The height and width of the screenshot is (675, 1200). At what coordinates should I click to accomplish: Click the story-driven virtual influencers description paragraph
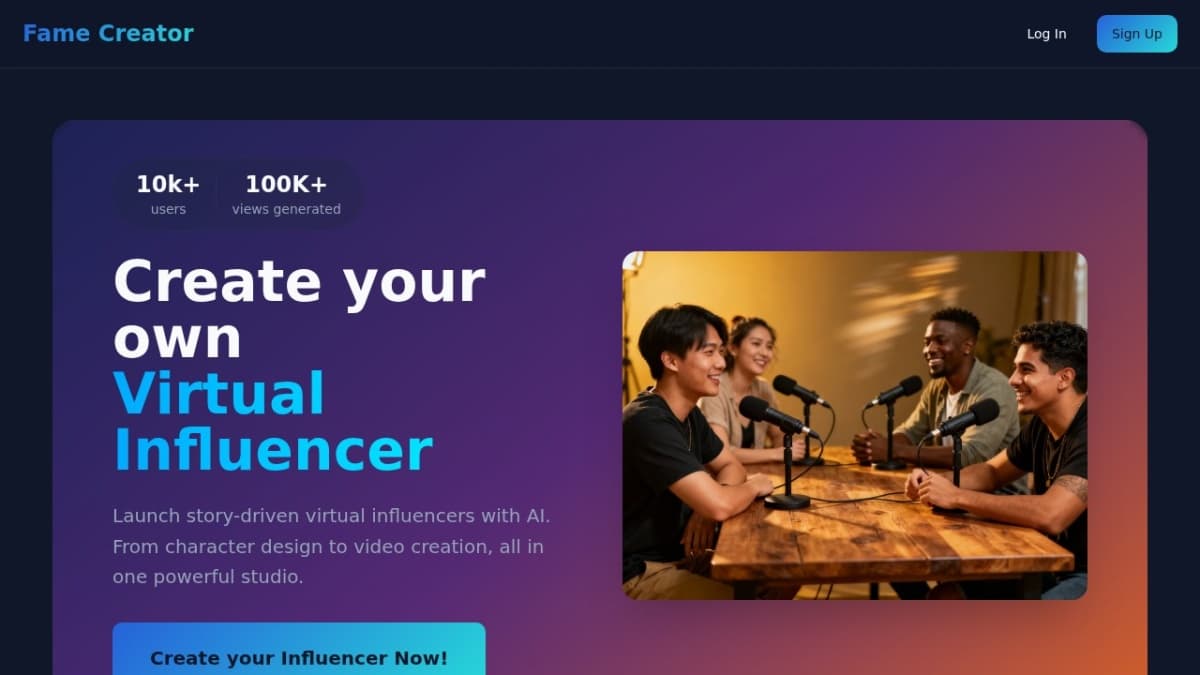click(332, 546)
